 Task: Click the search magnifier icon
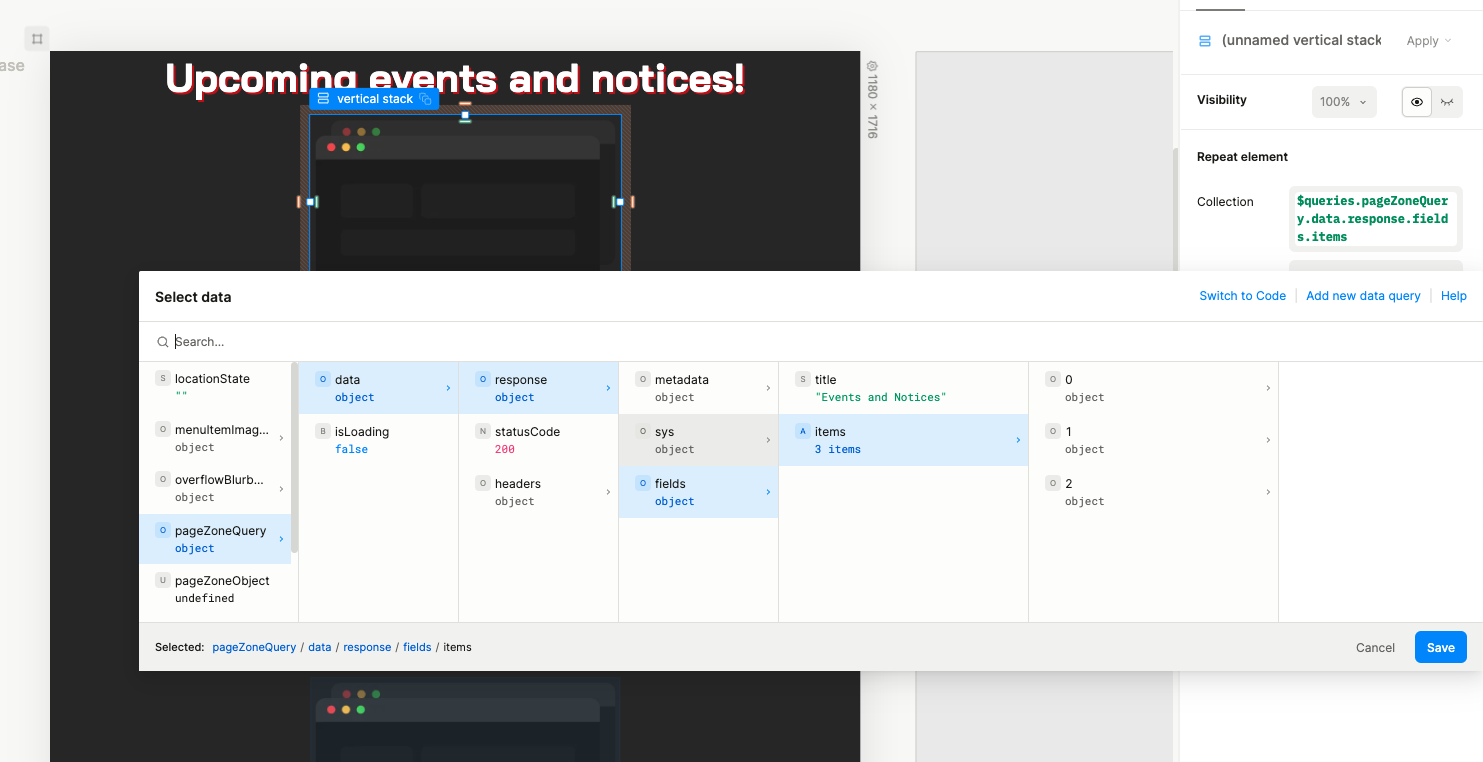coord(162,342)
